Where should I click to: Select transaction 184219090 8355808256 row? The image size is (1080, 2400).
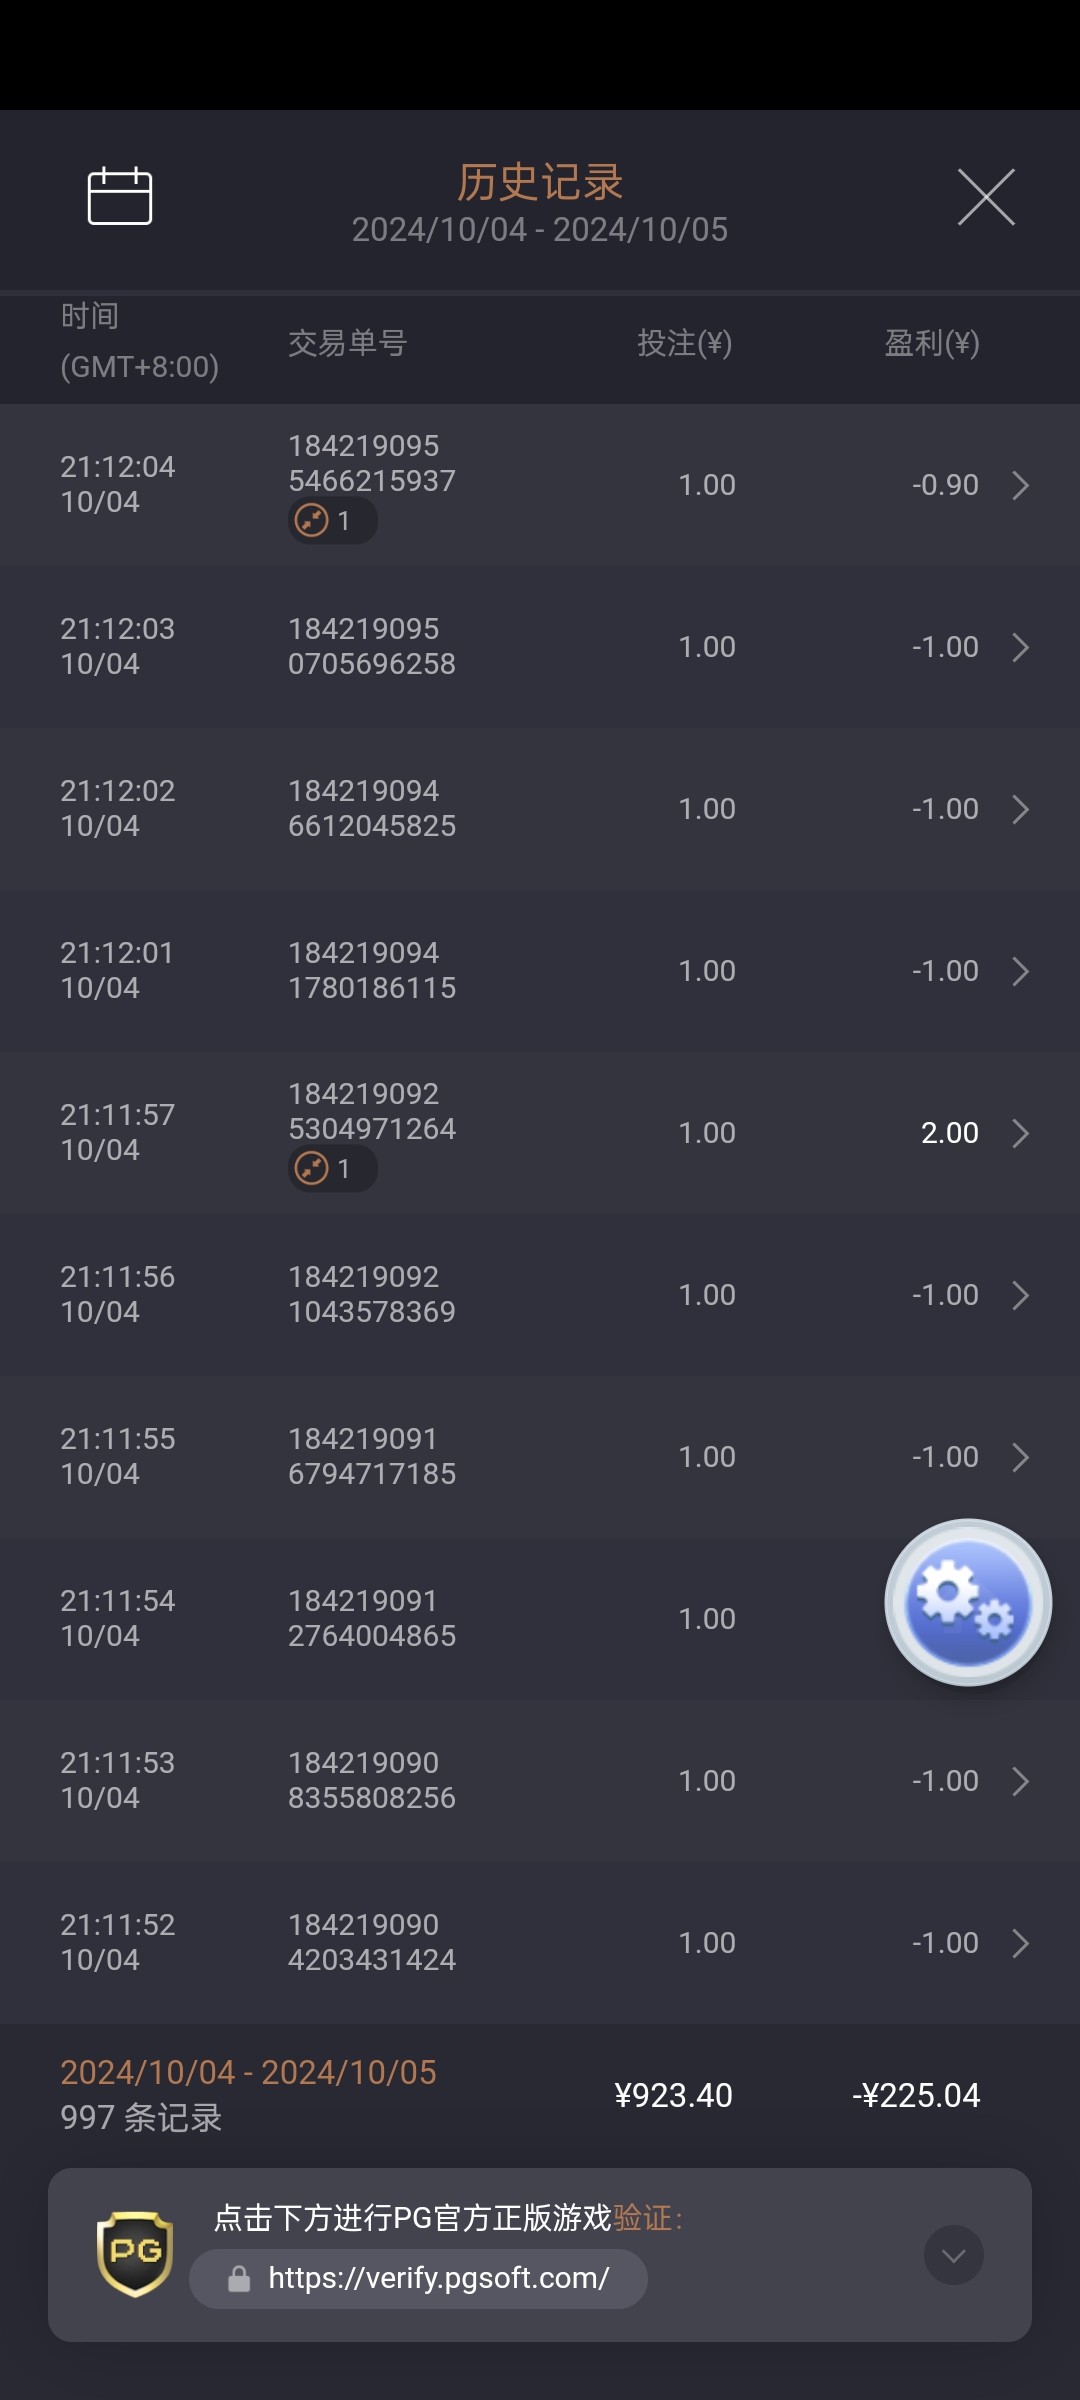pyautogui.click(x=372, y=1780)
